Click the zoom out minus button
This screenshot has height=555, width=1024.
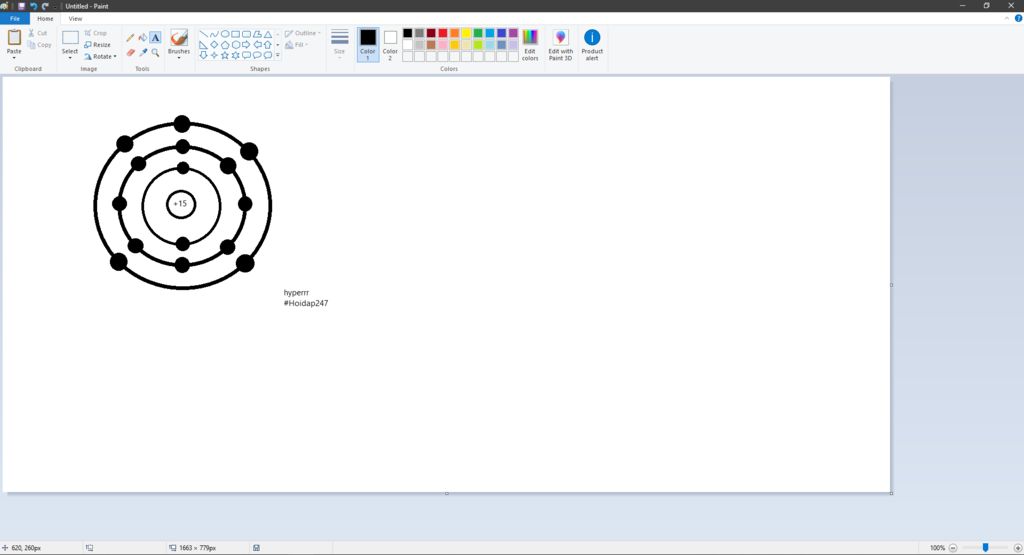tap(953, 548)
